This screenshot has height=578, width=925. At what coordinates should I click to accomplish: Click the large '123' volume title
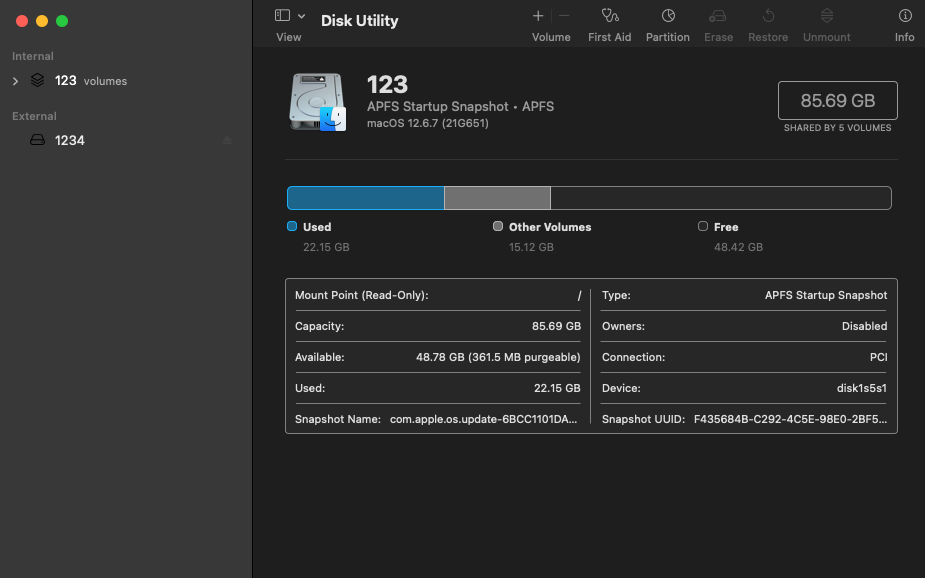tap(387, 85)
